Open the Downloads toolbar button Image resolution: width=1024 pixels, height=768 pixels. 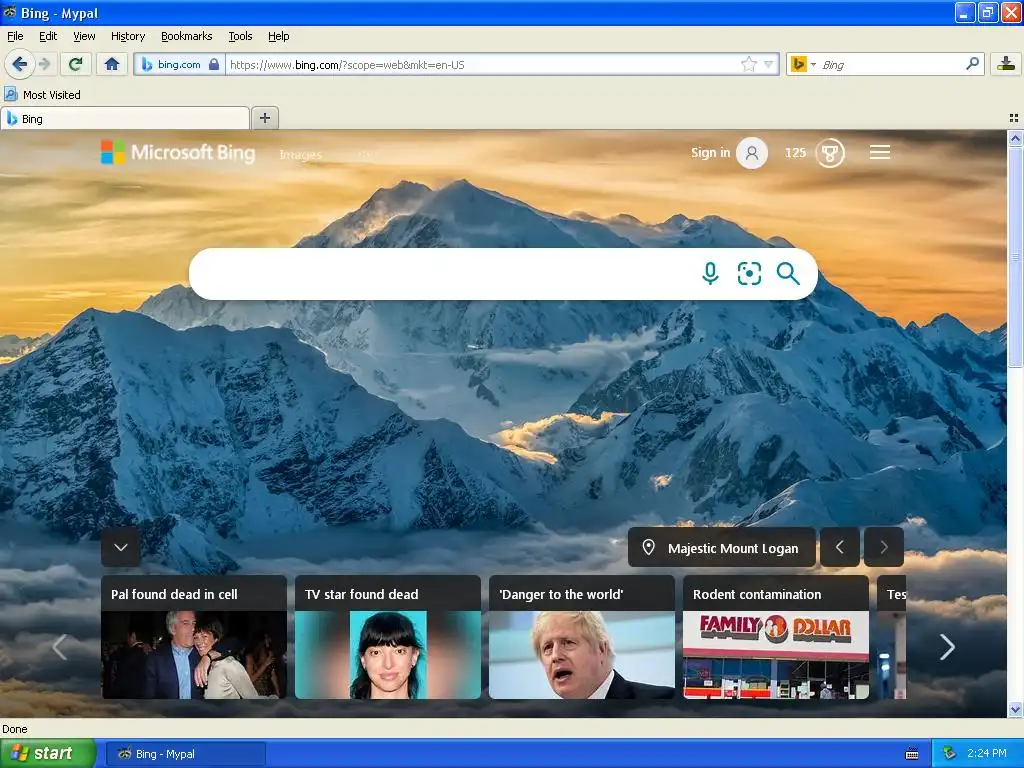pos(1006,64)
